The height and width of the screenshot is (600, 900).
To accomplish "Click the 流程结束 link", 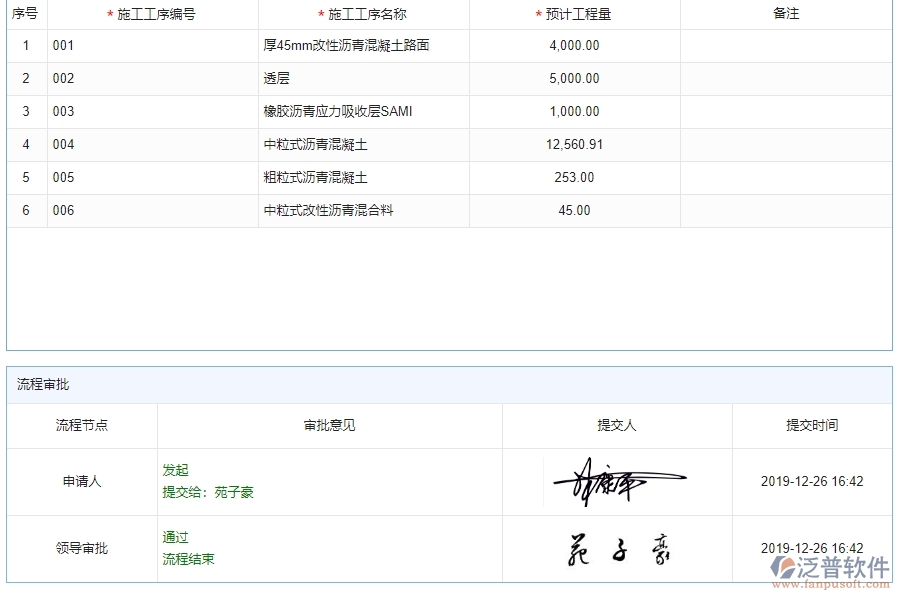I will (x=186, y=558).
